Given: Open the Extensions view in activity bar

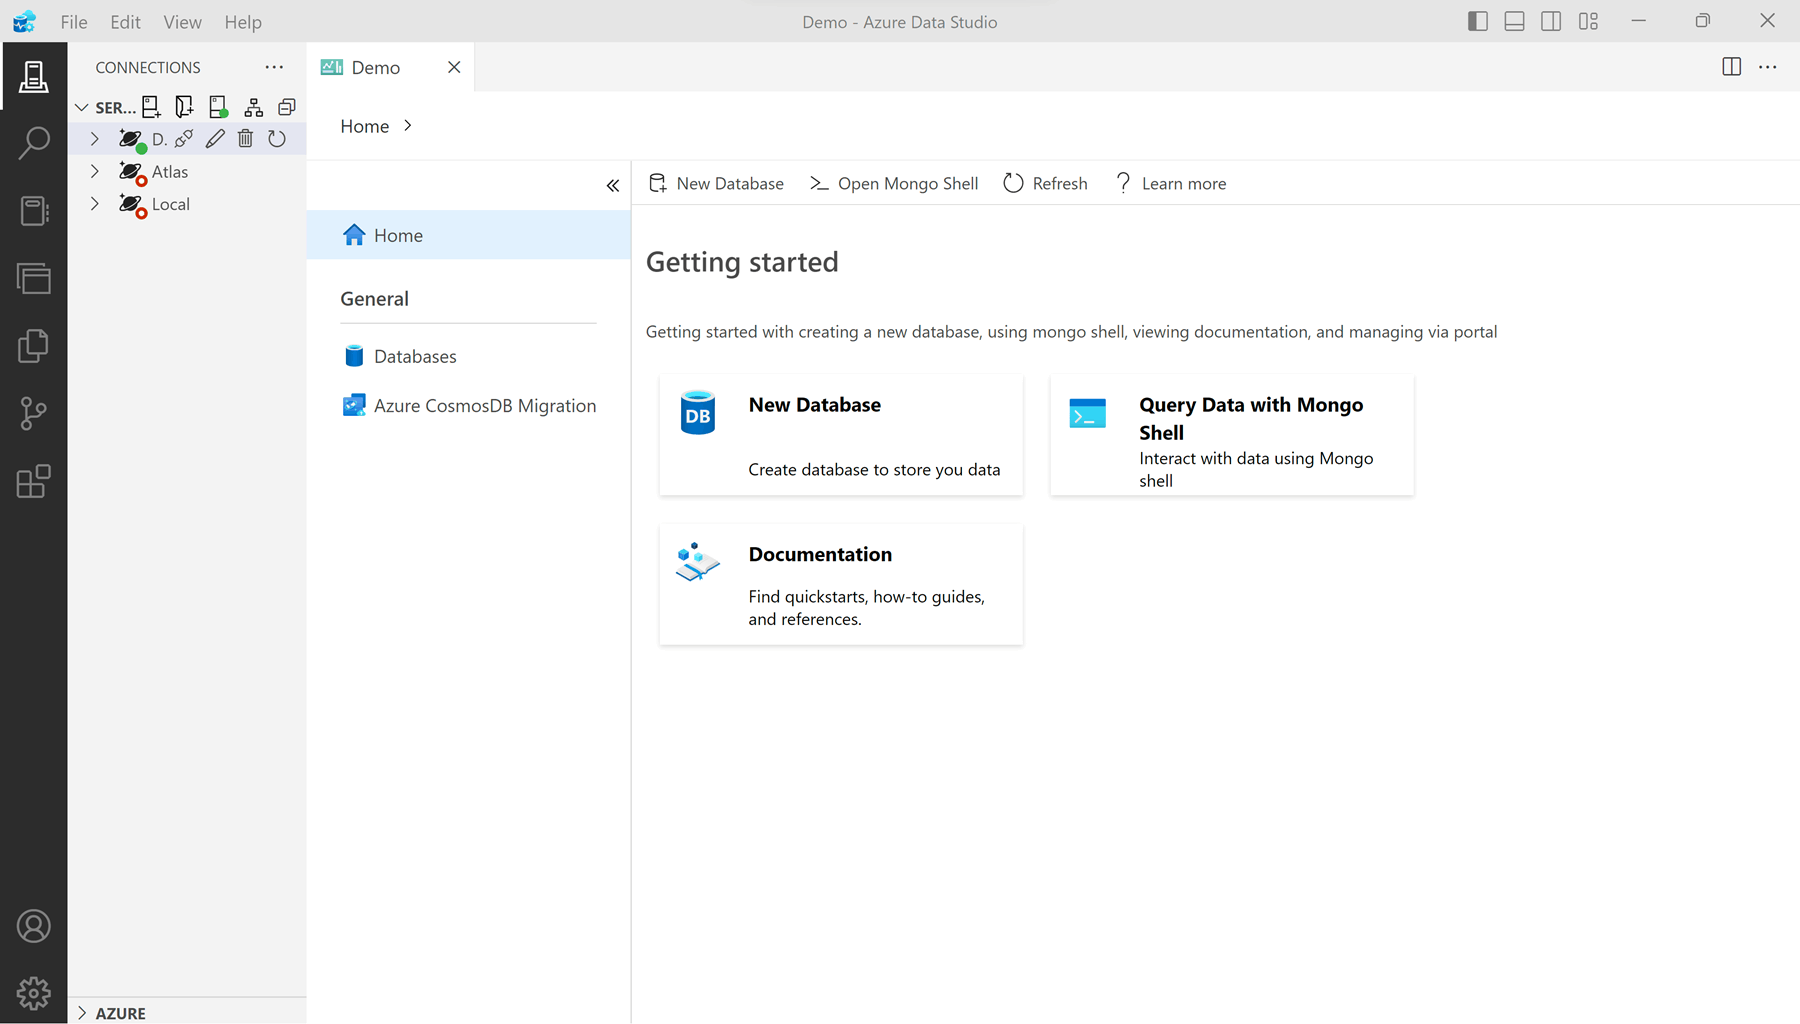Looking at the screenshot, I should 33,481.
